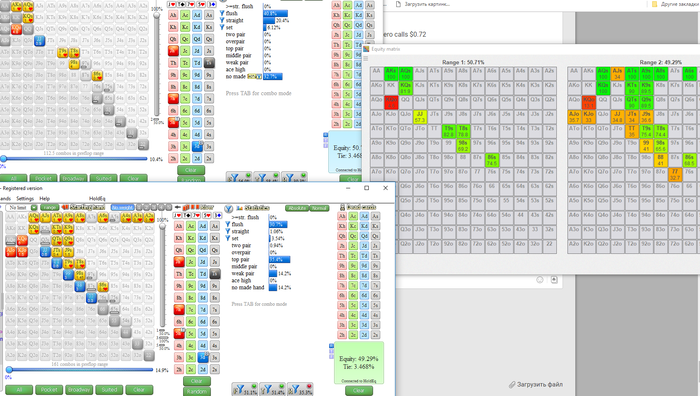
Task: Toggle the Ah card in lower board grid
Action: click(x=179, y=226)
